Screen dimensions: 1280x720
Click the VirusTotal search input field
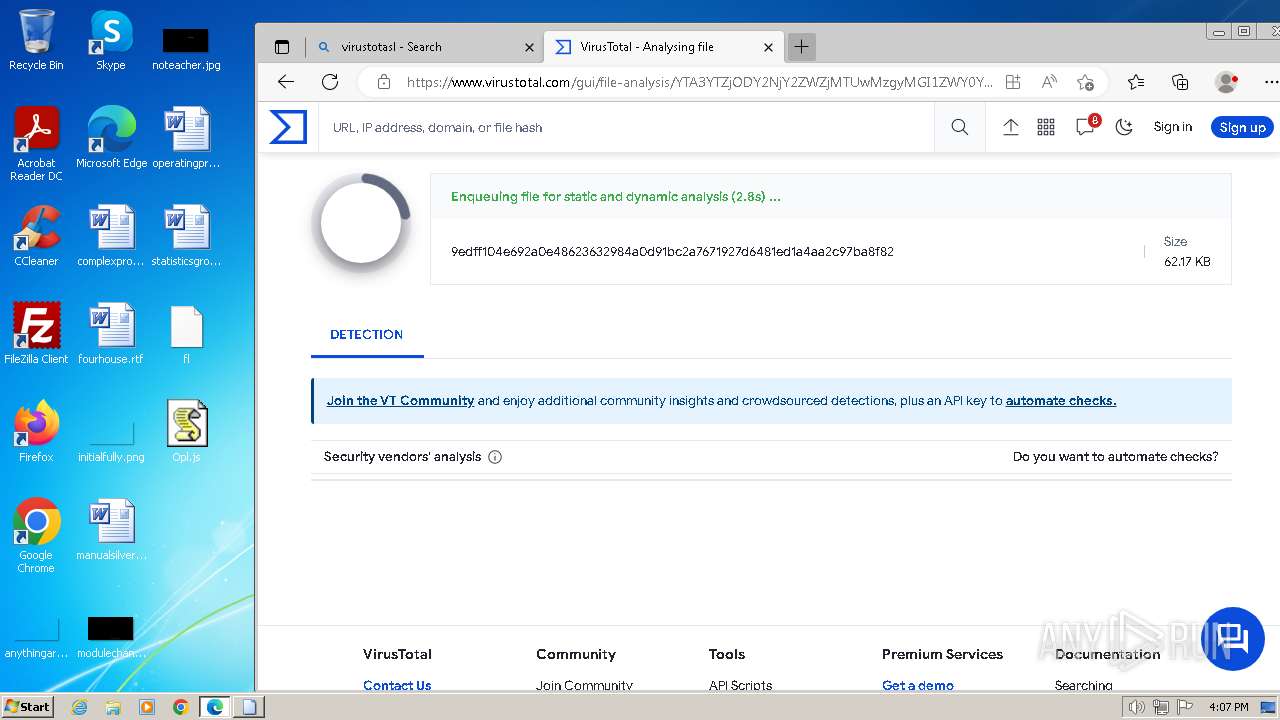click(x=626, y=127)
